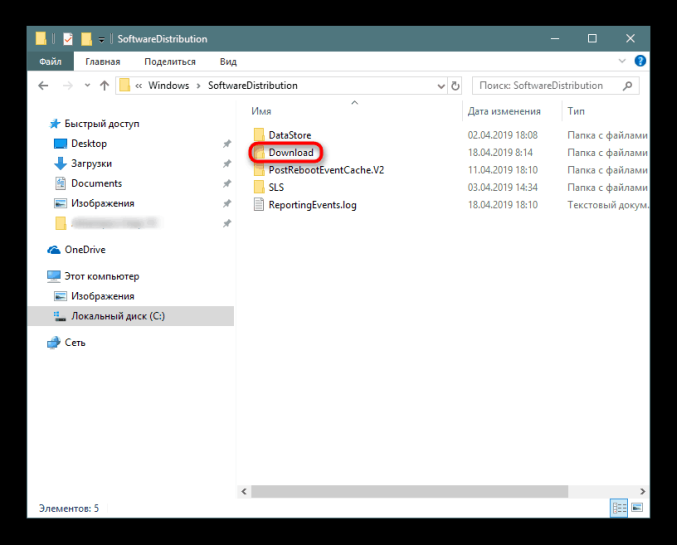Click the DataStore folder icon
Viewport: 677px width, 545px height.
click(x=259, y=135)
